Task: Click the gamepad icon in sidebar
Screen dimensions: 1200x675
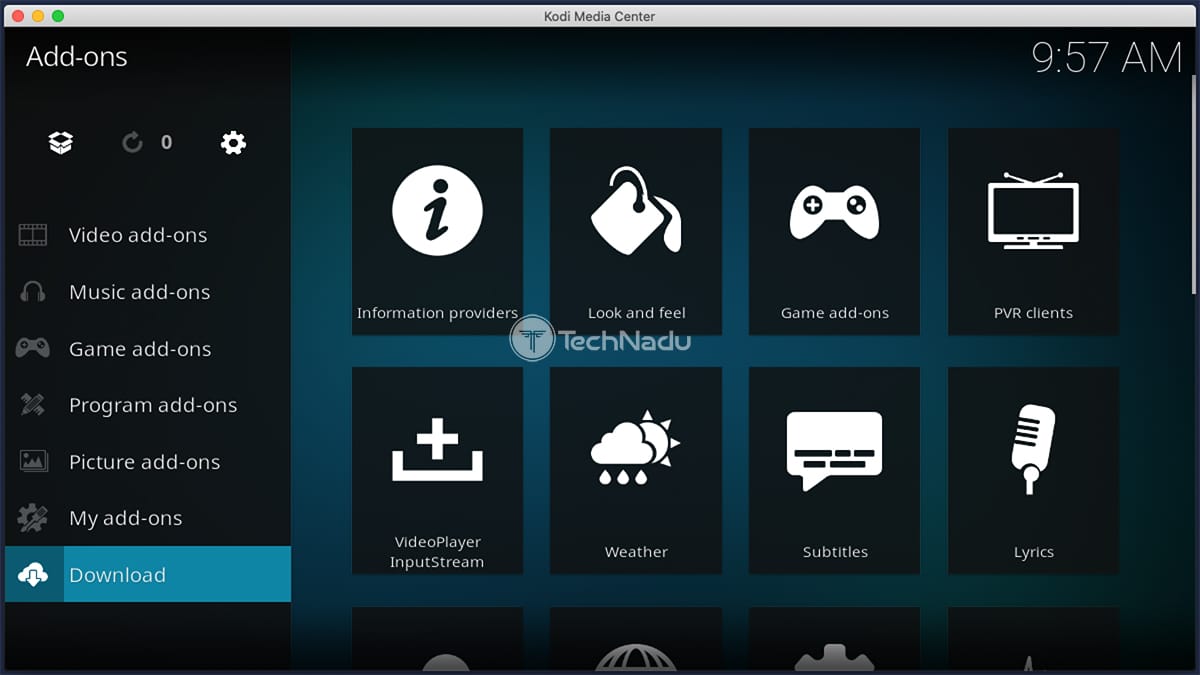Action: [x=33, y=348]
